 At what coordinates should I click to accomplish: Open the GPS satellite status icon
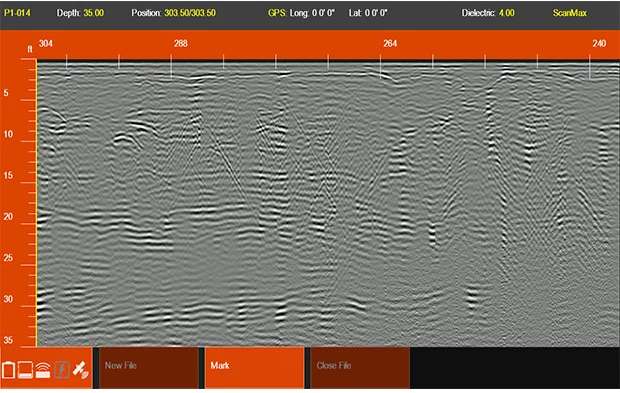pyautogui.click(x=81, y=370)
